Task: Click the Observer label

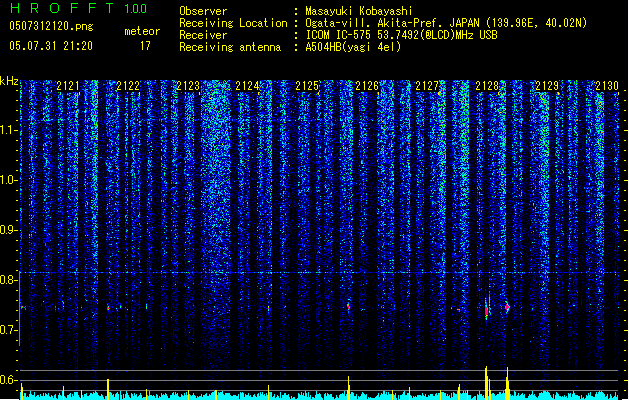Action: point(203,11)
